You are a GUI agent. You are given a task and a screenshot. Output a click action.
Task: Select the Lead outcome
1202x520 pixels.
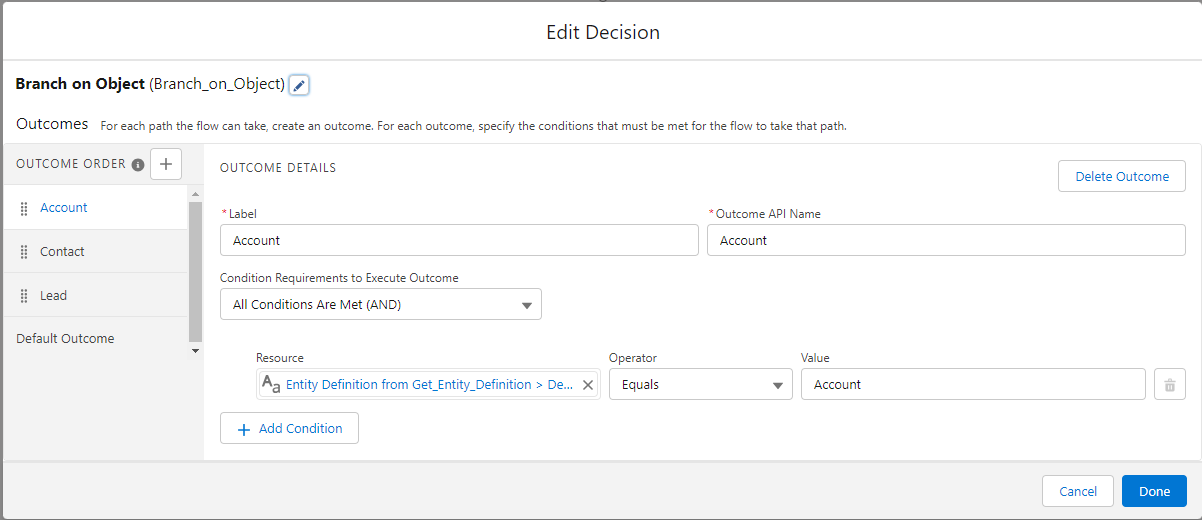(54, 296)
